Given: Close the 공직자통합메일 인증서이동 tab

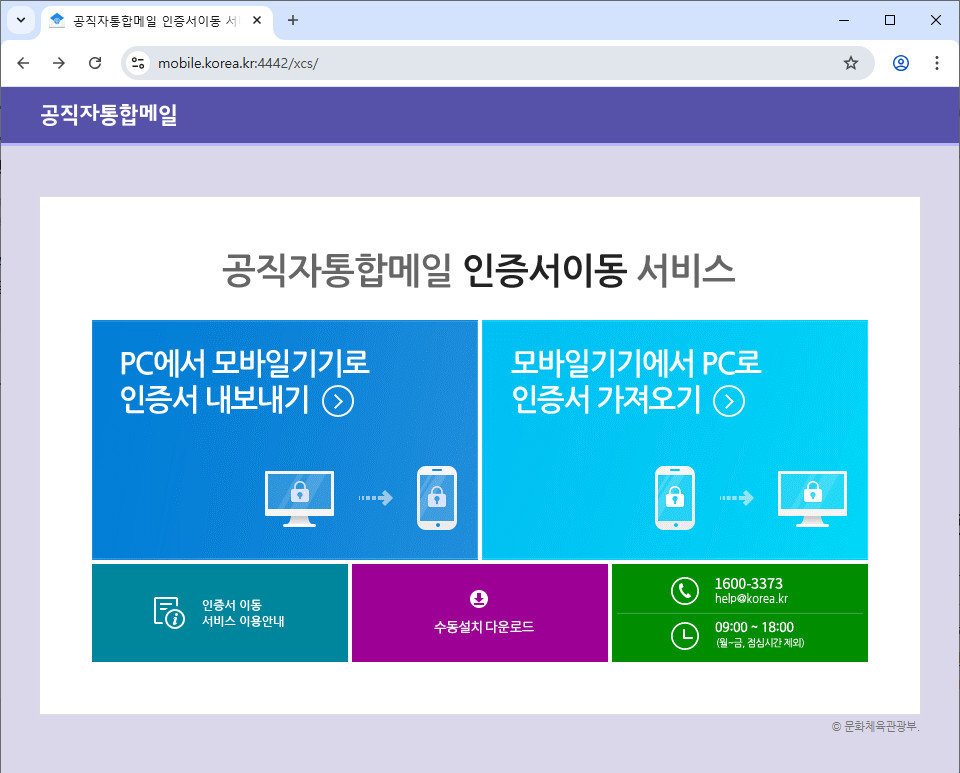Looking at the screenshot, I should pyautogui.click(x=257, y=20).
